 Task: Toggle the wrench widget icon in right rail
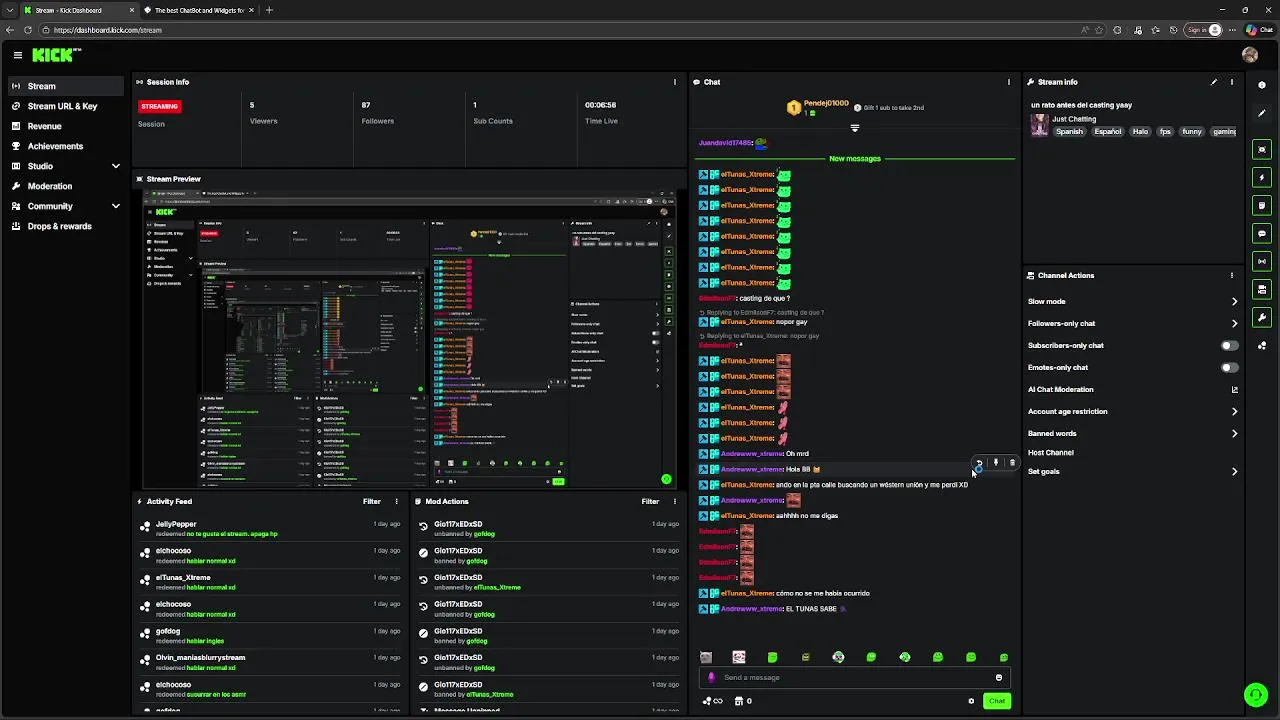point(1262,317)
